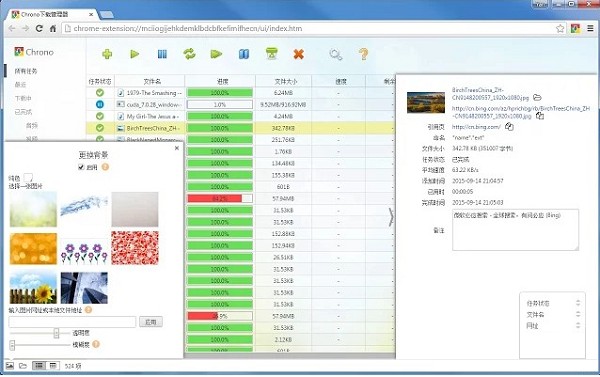Click the 纯色 solid color swatch
The image size is (600, 377).
[x=28, y=178]
